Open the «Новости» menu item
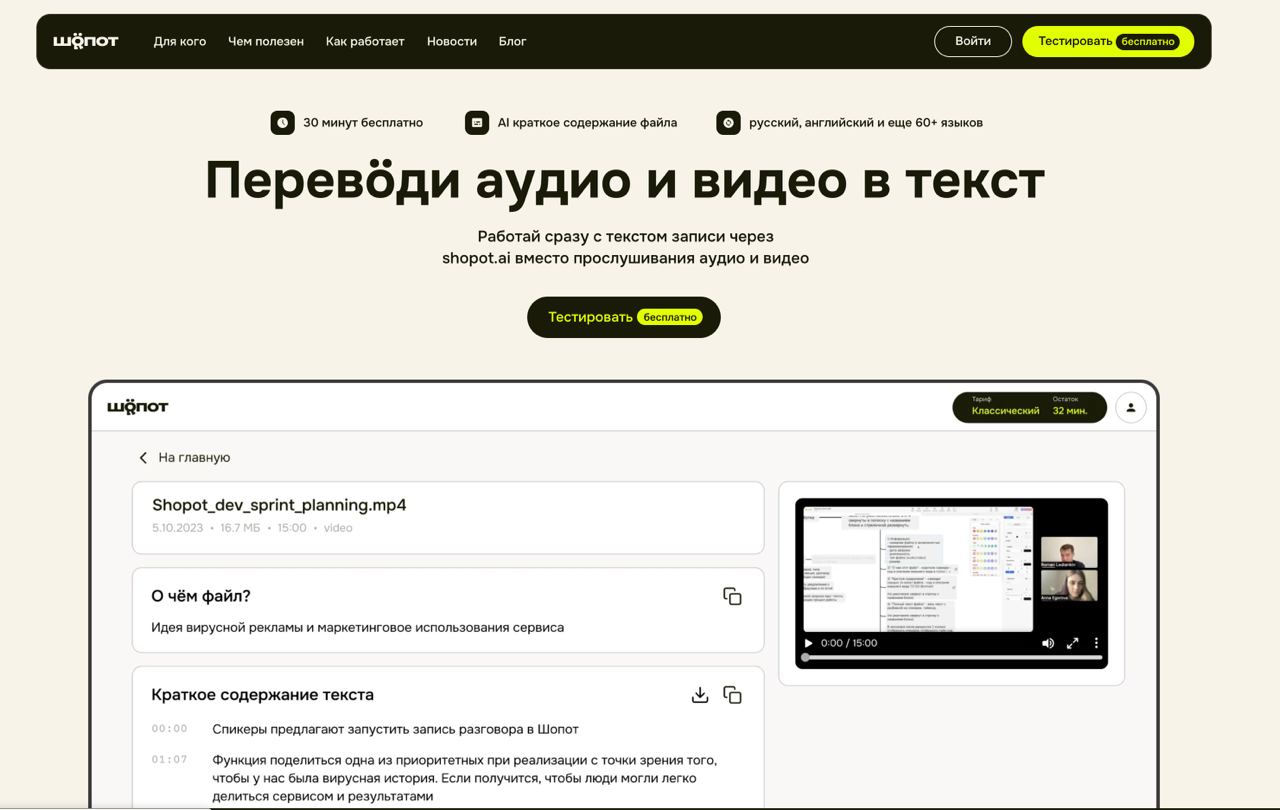The height and width of the screenshot is (810, 1280). (x=452, y=41)
